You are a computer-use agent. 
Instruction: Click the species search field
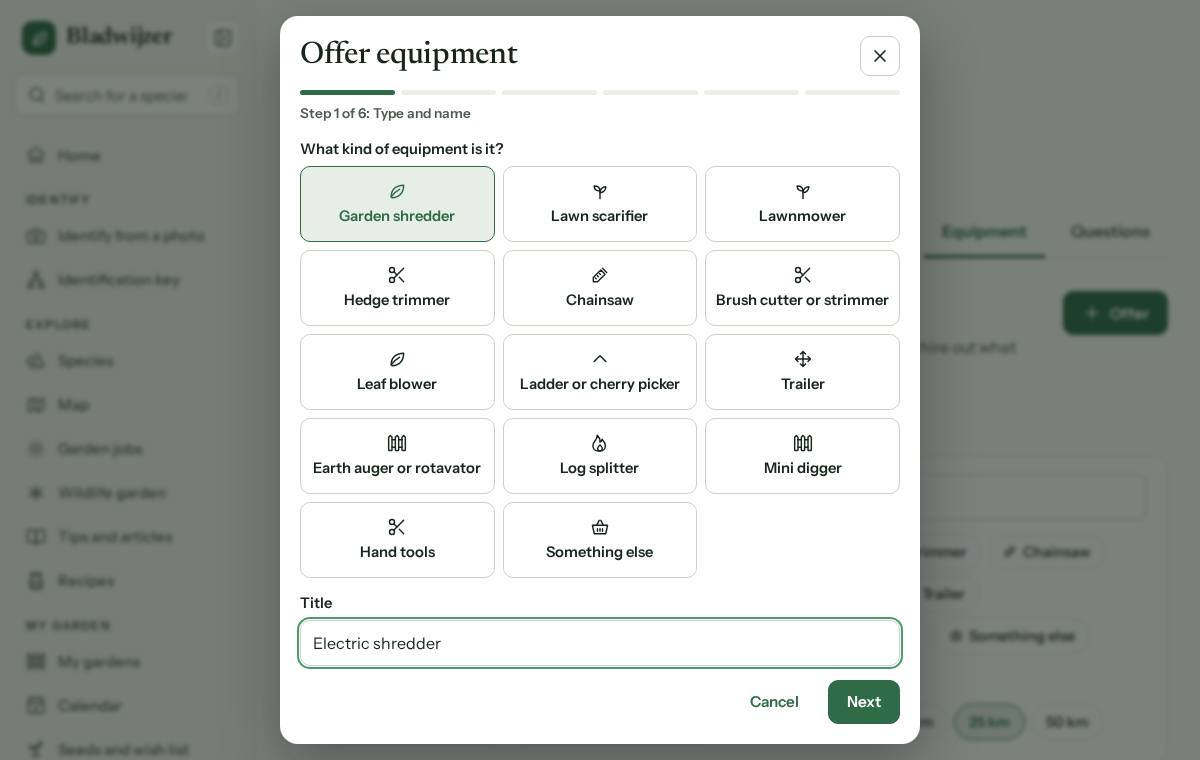(127, 95)
